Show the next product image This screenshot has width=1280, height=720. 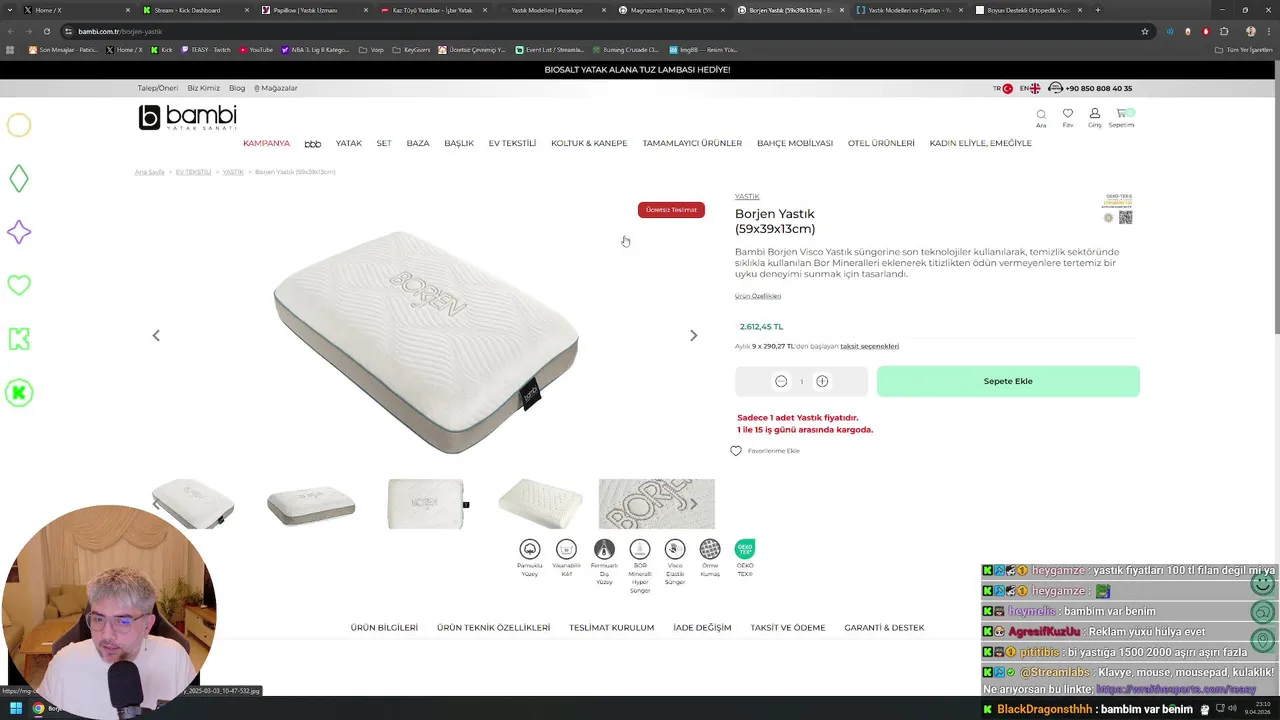coord(693,336)
